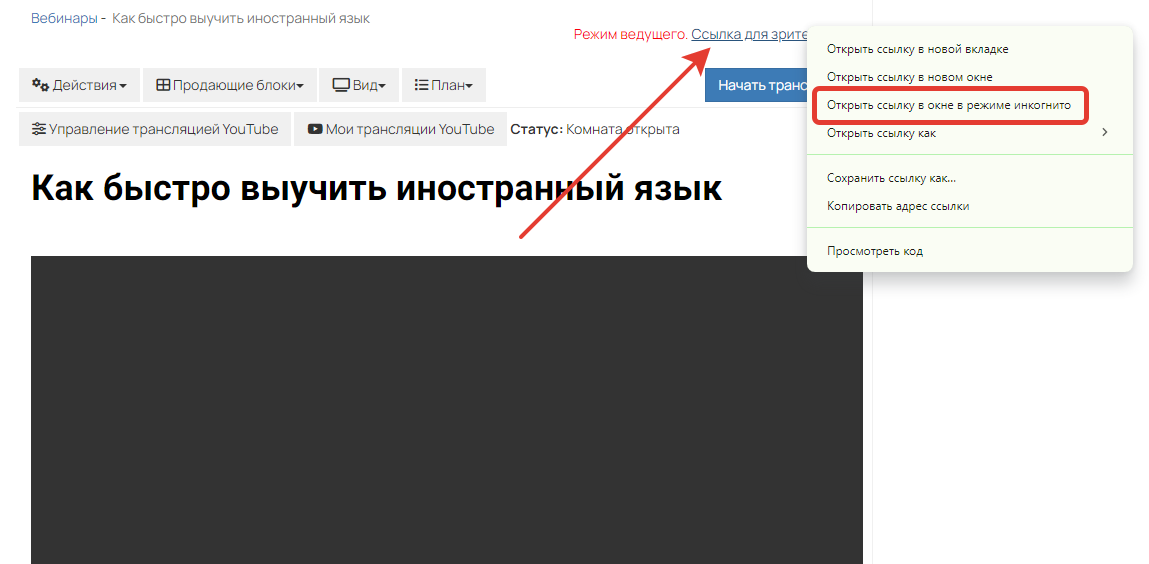Click the dark video player area
The width and height of the screenshot is (1149, 564).
[x=447, y=410]
